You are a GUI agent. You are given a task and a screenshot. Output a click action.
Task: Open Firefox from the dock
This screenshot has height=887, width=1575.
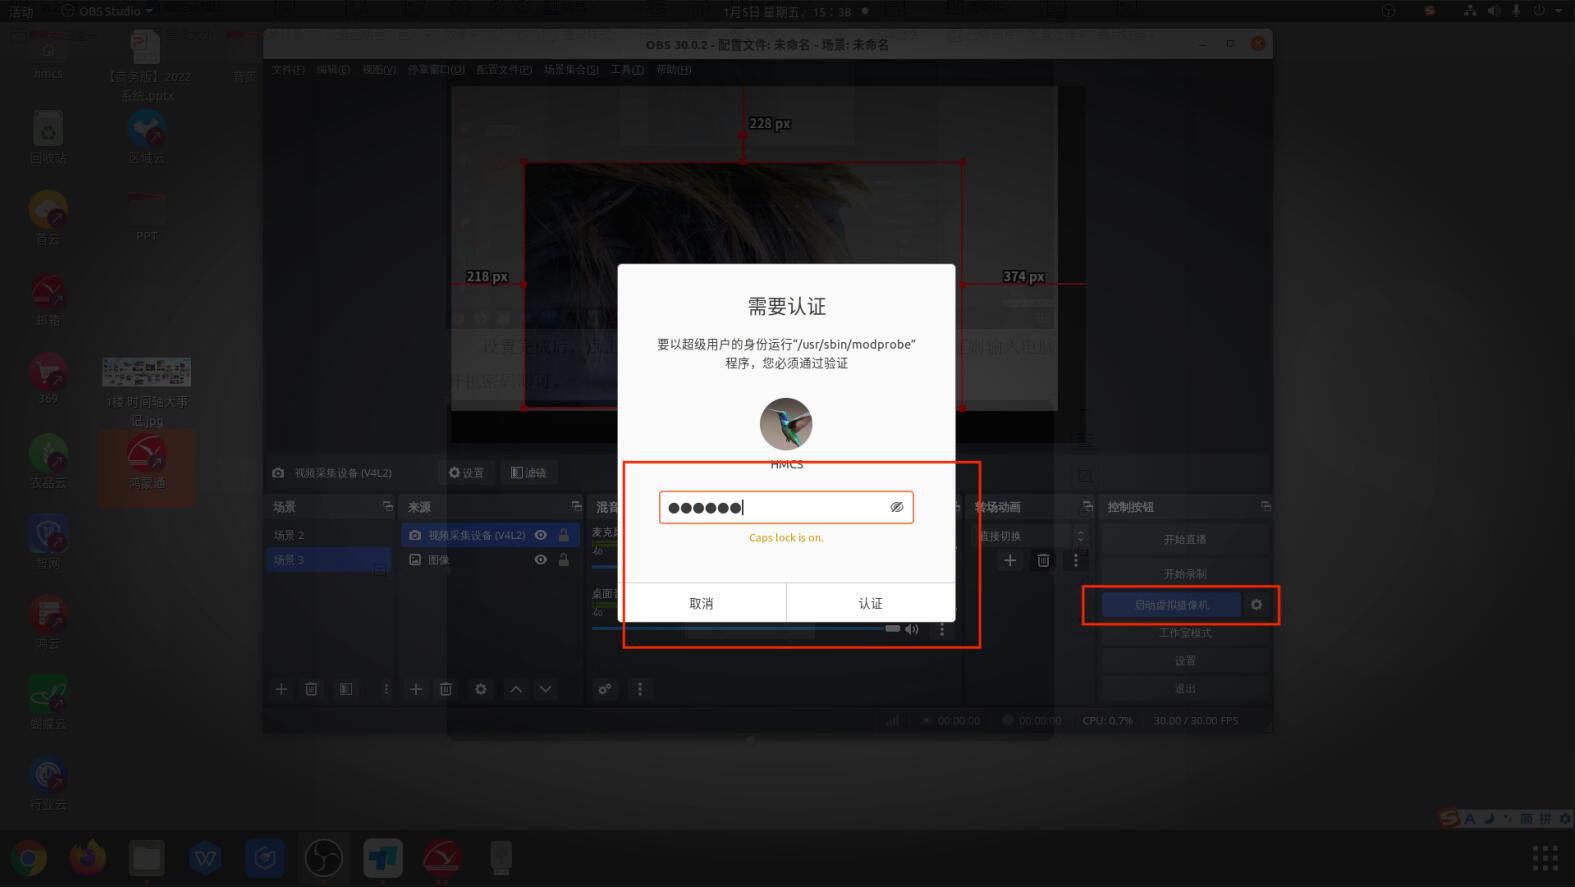pos(88,858)
